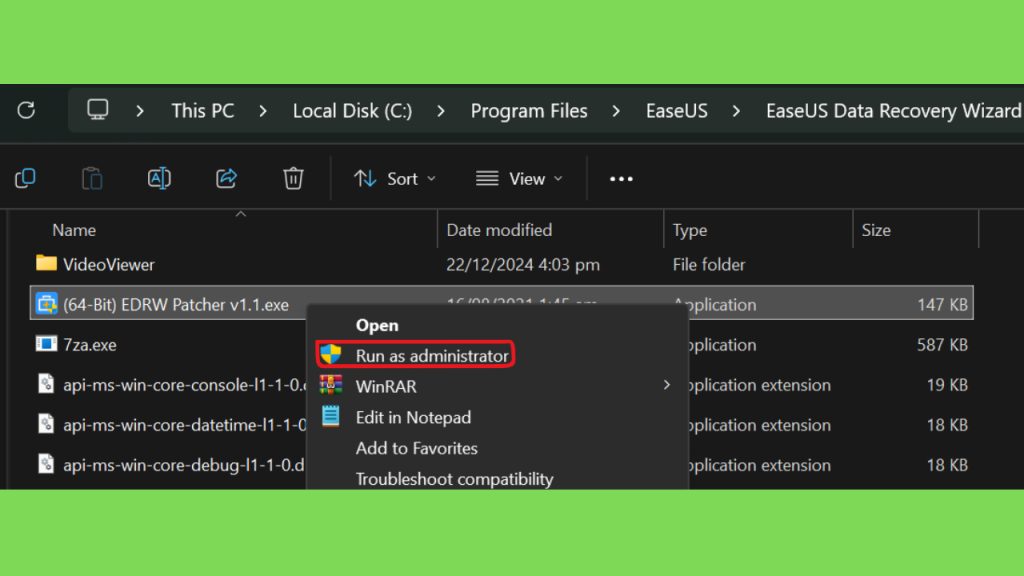Image resolution: width=1024 pixels, height=576 pixels.
Task: Click the File folder type cell
Action: click(709, 264)
